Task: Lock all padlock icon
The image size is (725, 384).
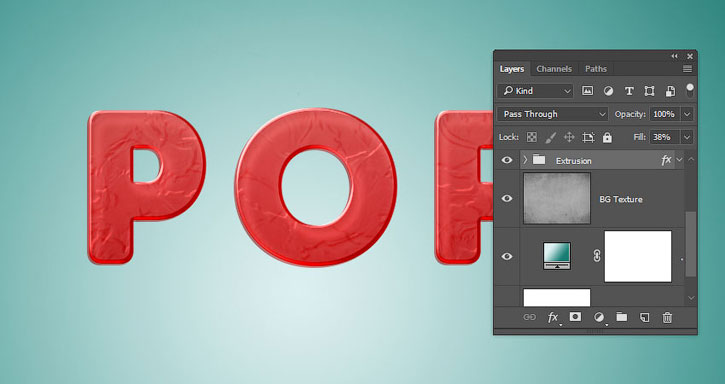Action: [607, 137]
